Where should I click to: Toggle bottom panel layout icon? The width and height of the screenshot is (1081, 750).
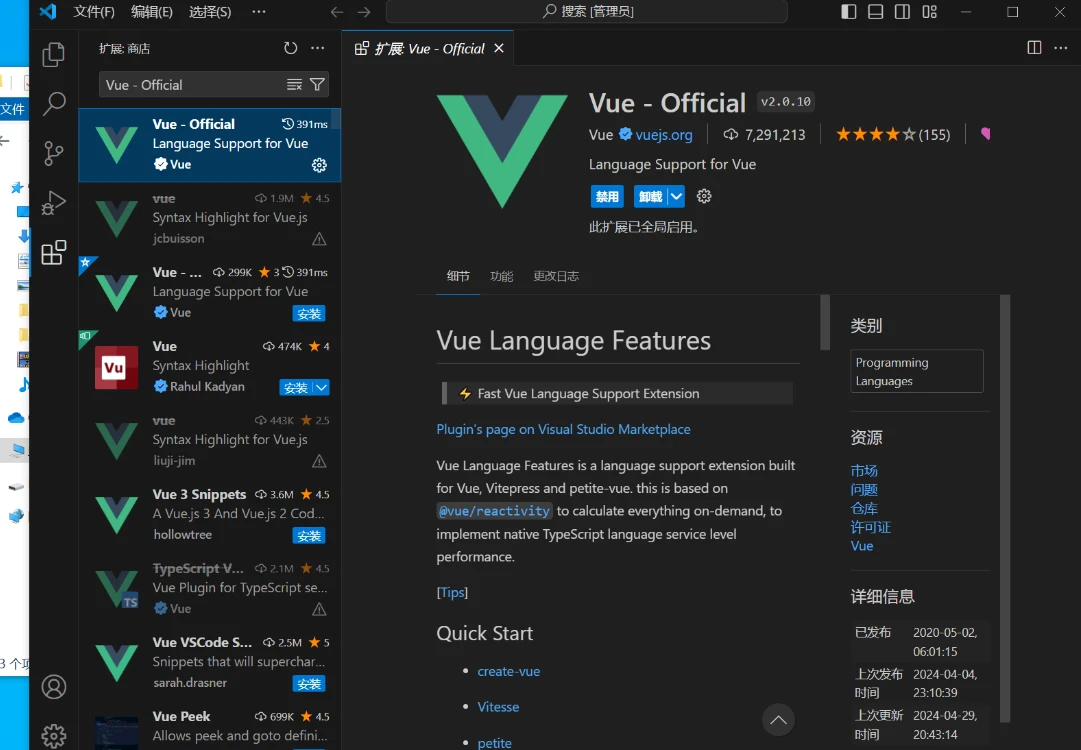point(876,12)
